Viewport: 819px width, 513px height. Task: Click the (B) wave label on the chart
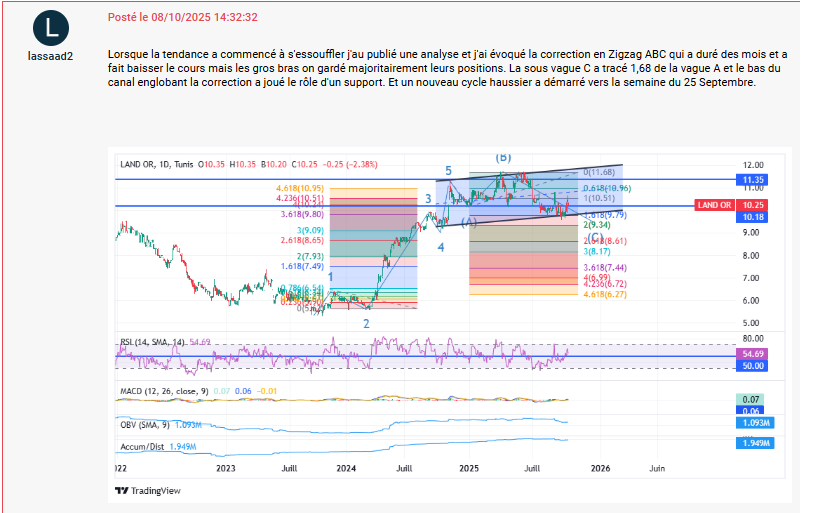coord(504,157)
